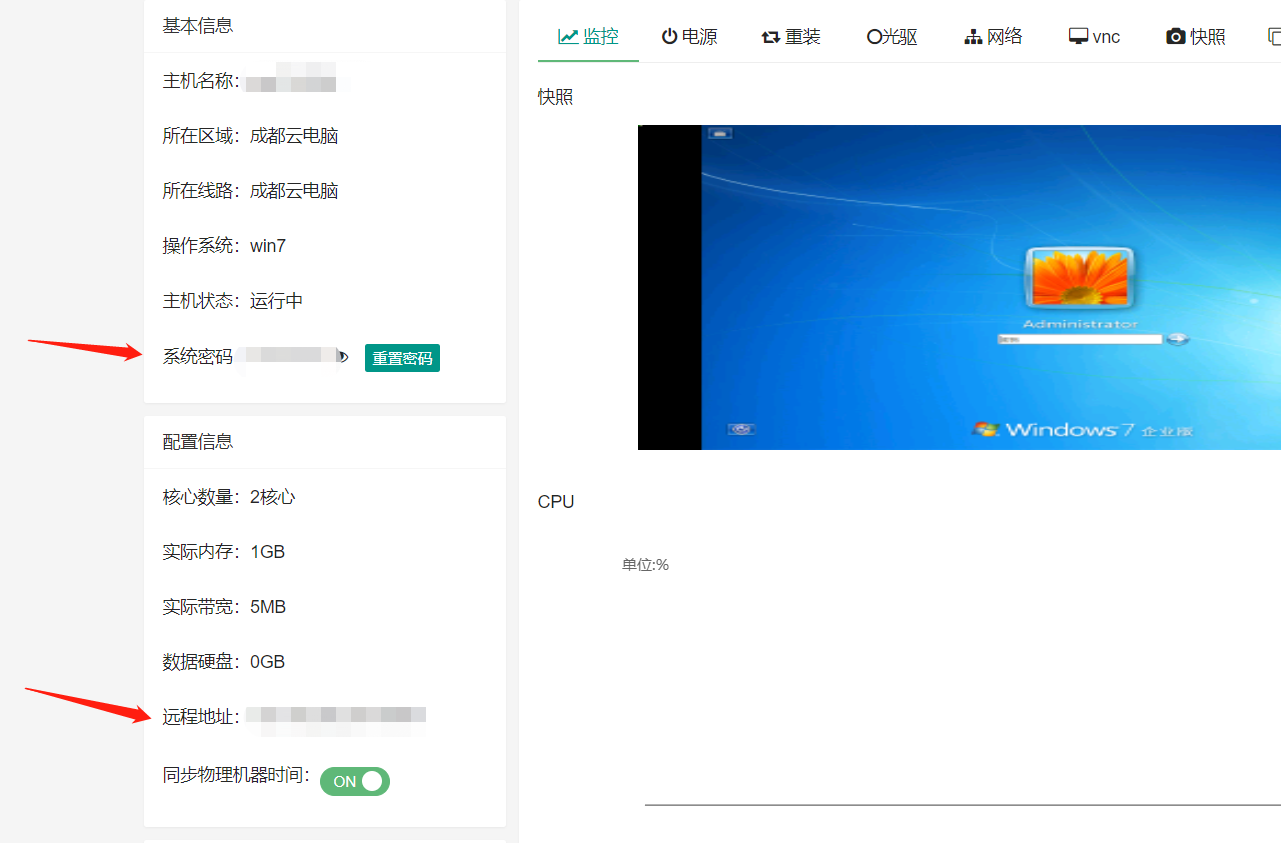
Task: Click the 快照 heading above the preview
Action: tap(556, 97)
